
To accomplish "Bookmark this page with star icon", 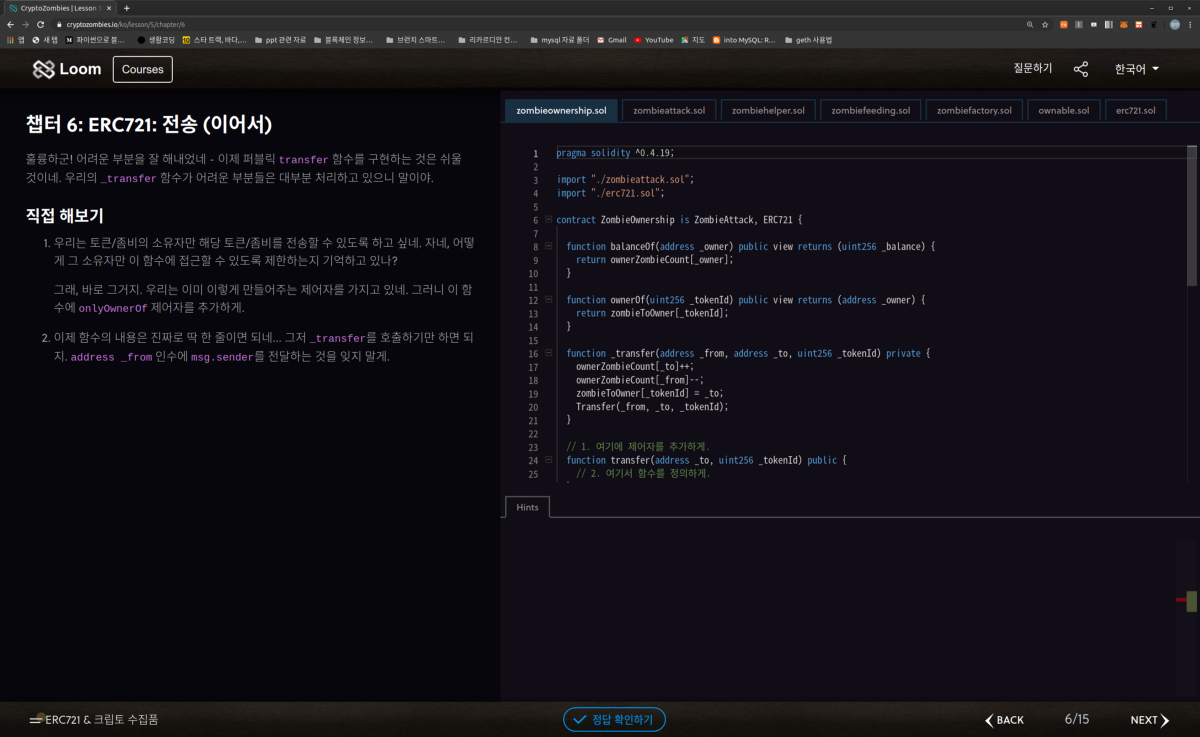I will pyautogui.click(x=1045, y=24).
